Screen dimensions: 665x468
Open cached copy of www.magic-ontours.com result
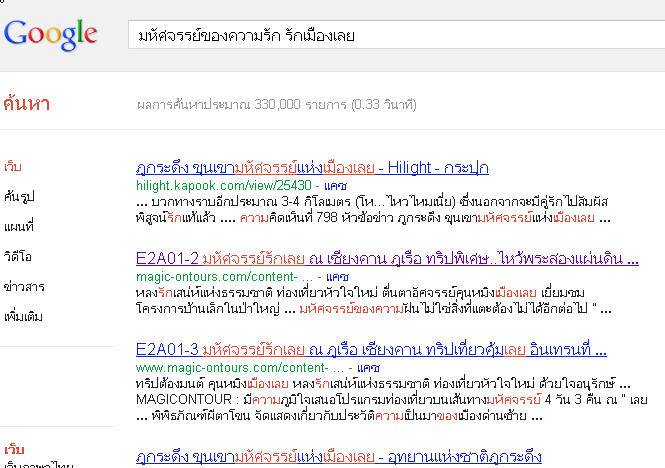tap(368, 368)
